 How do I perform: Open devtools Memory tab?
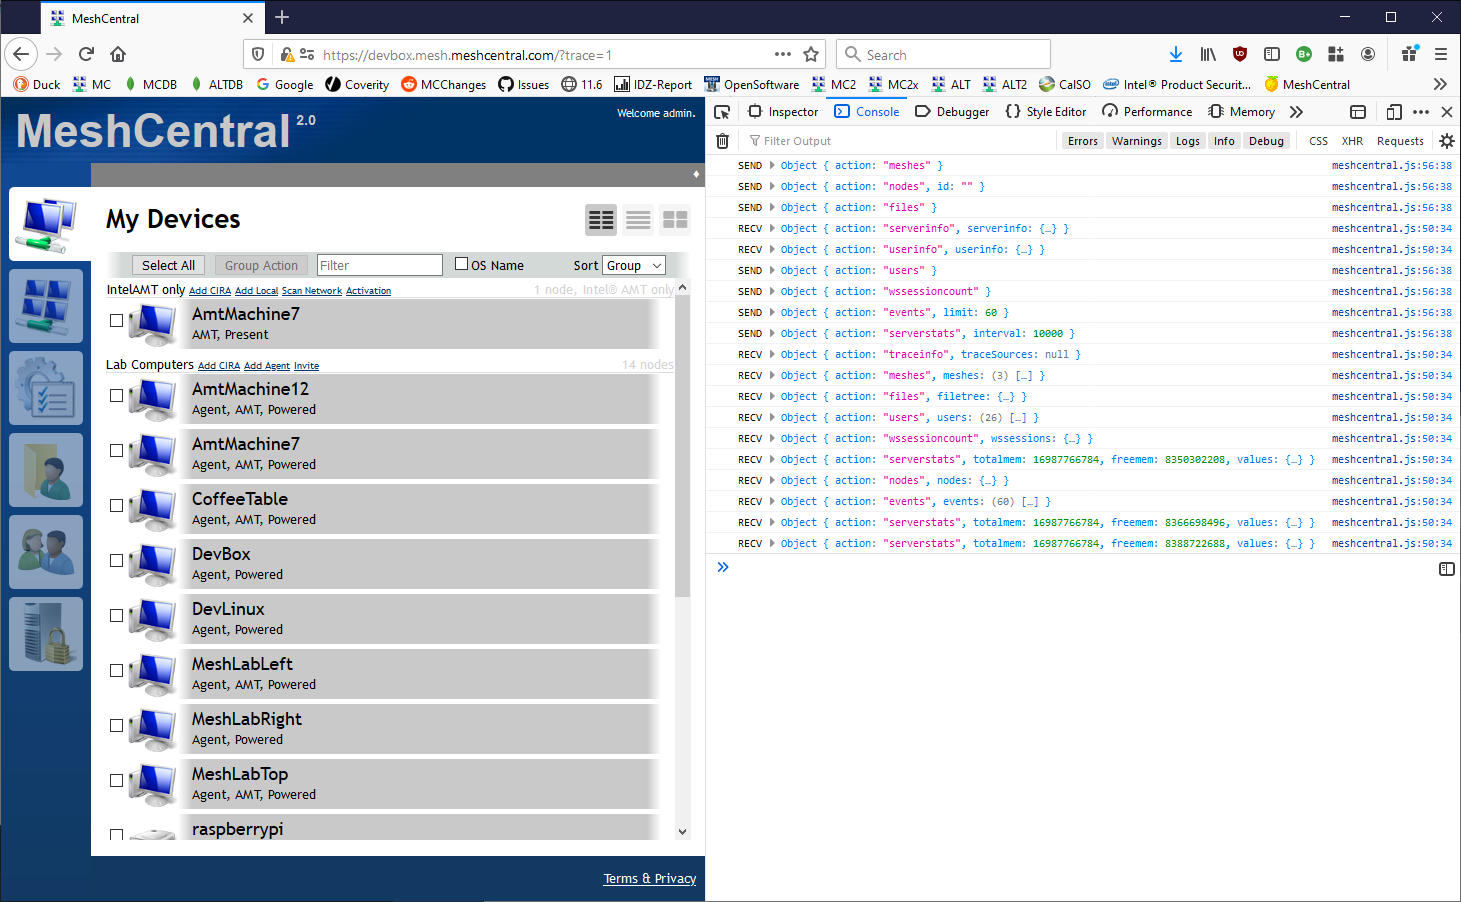[x=1241, y=112]
